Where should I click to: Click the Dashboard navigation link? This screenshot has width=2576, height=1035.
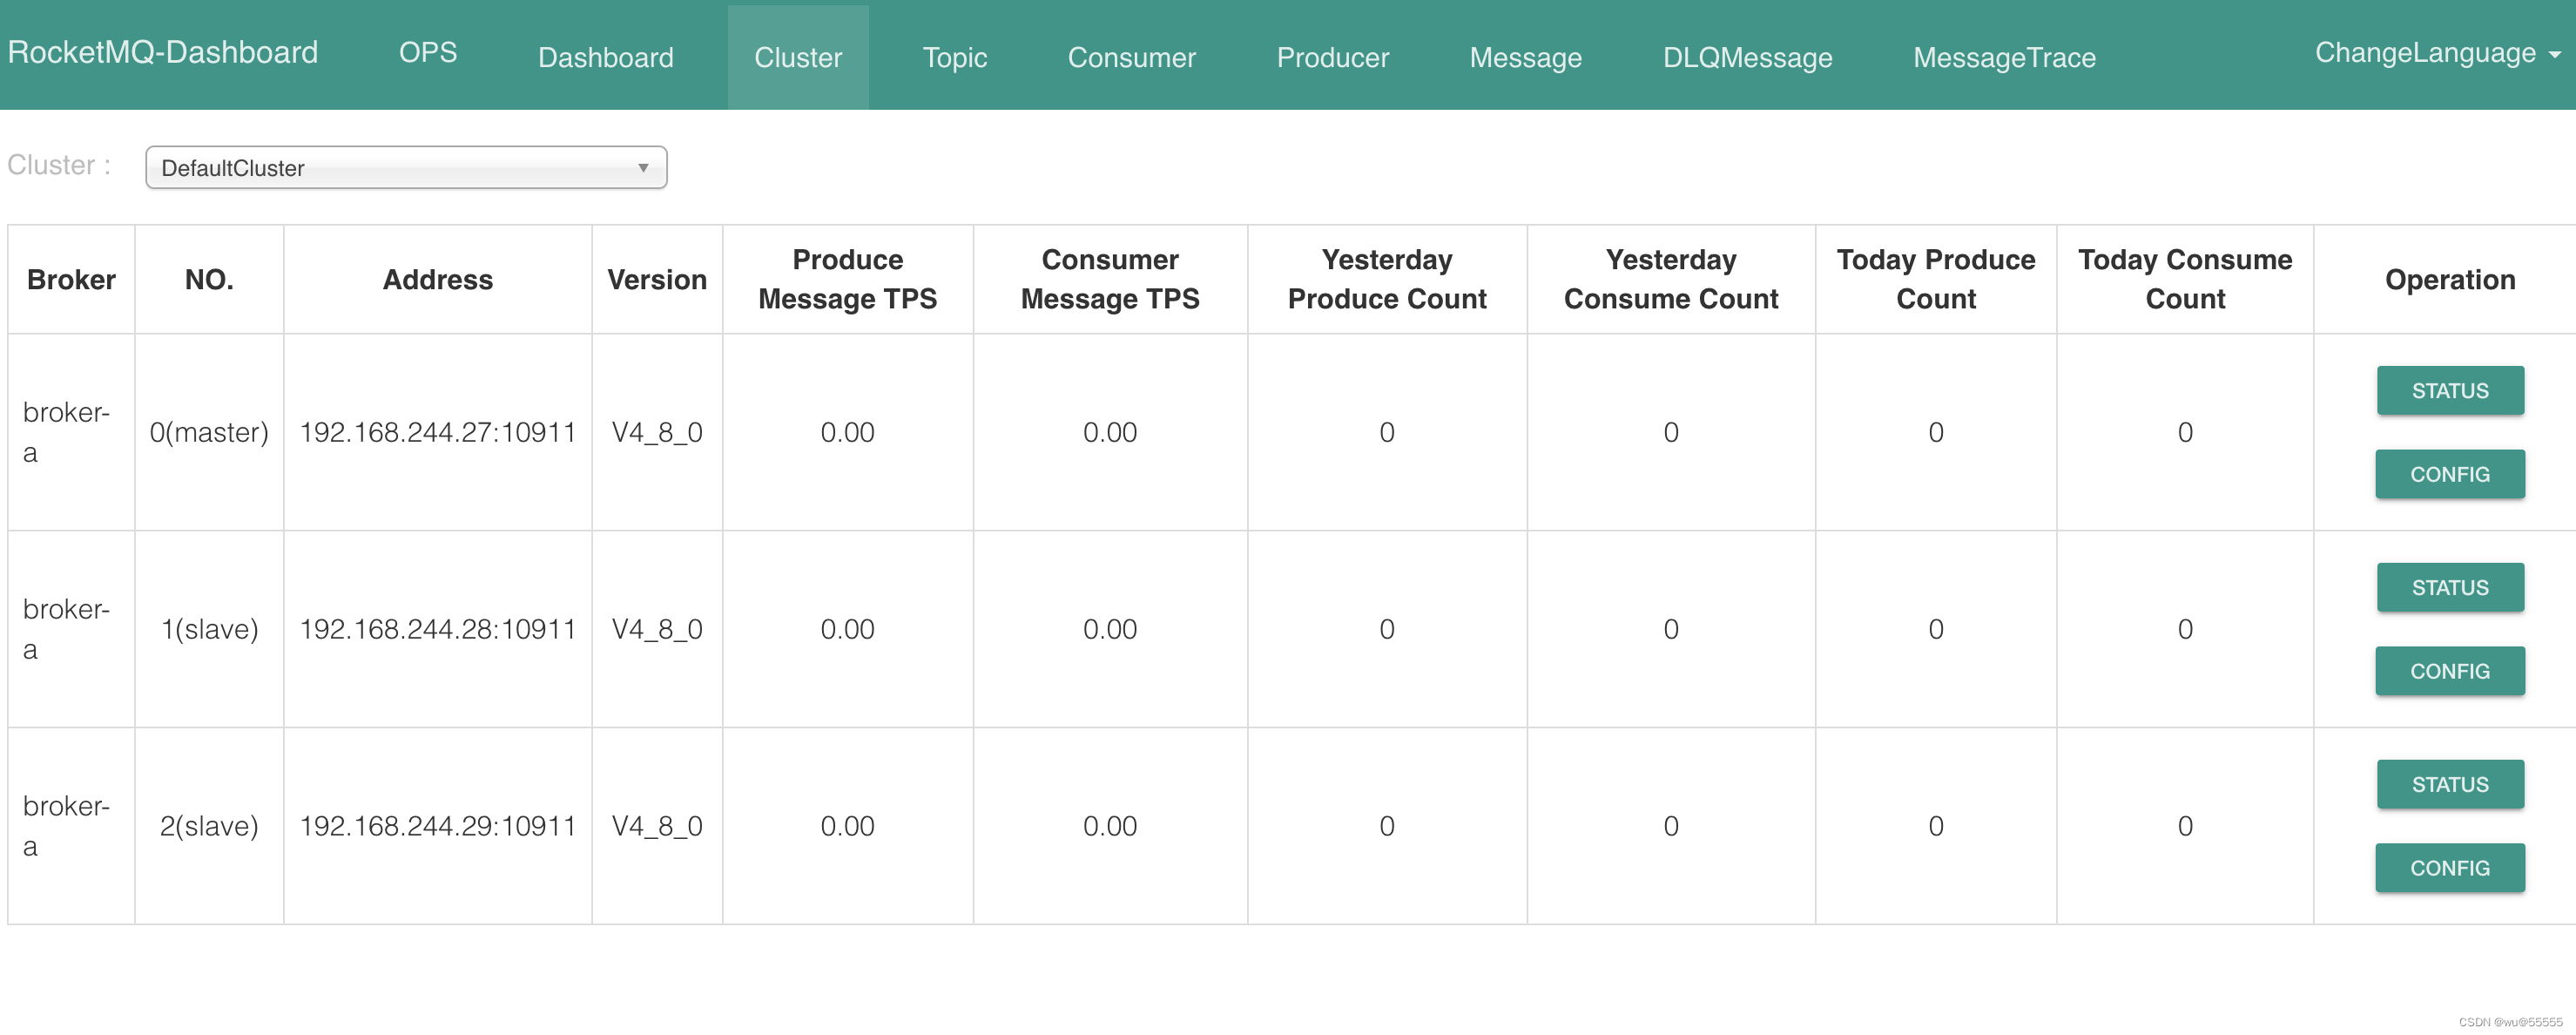click(606, 56)
